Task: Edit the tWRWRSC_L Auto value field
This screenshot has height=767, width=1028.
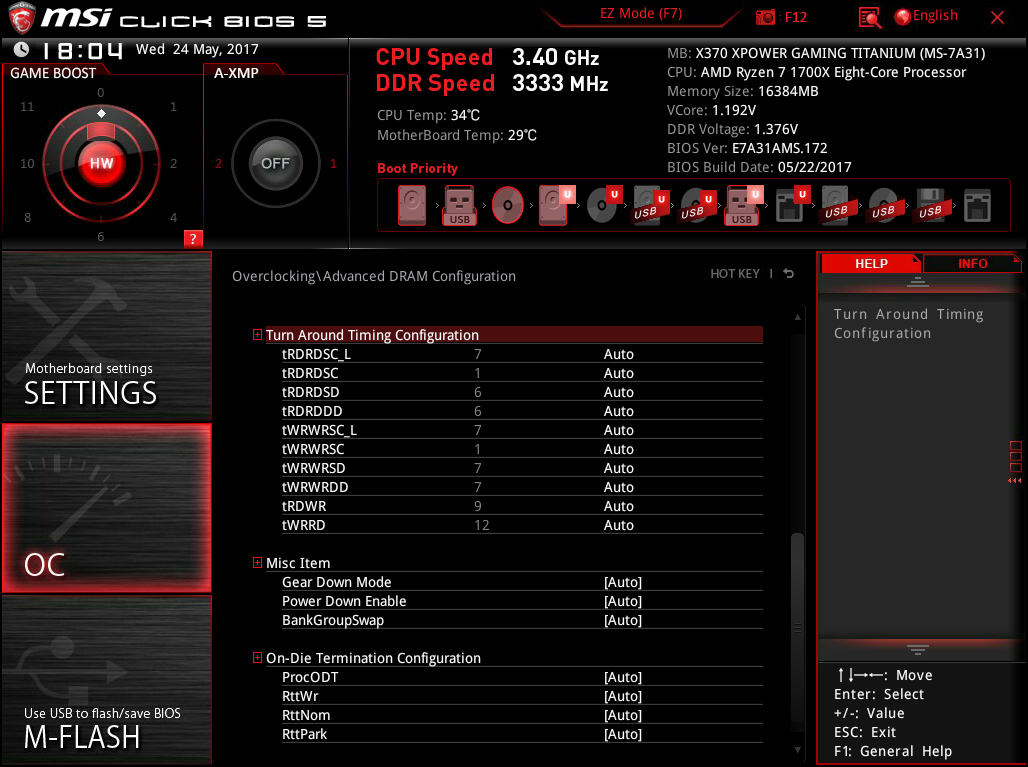Action: click(618, 430)
